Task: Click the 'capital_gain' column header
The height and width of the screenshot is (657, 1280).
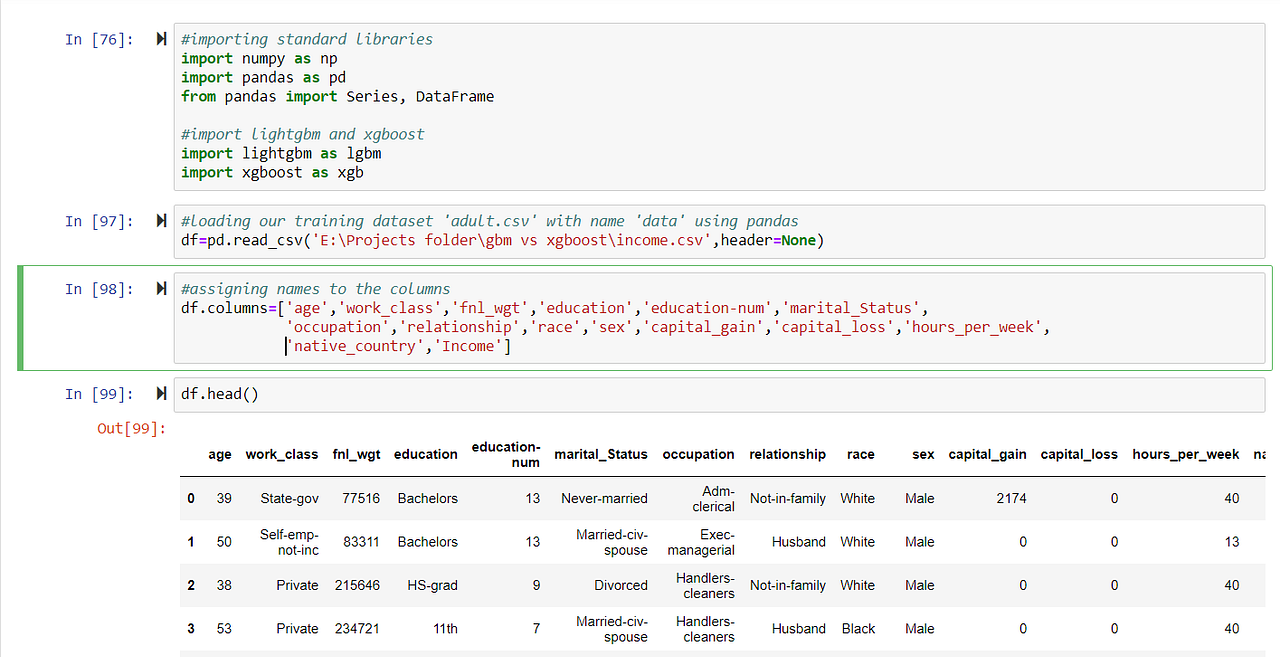Action: click(x=987, y=454)
